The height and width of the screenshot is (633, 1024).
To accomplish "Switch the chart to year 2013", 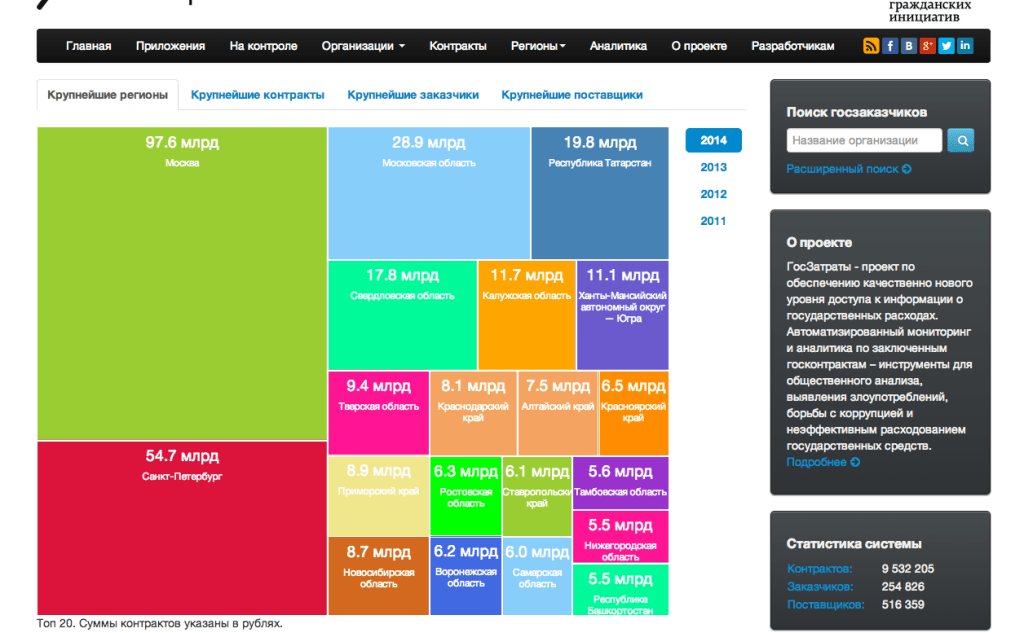I will 713,168.
